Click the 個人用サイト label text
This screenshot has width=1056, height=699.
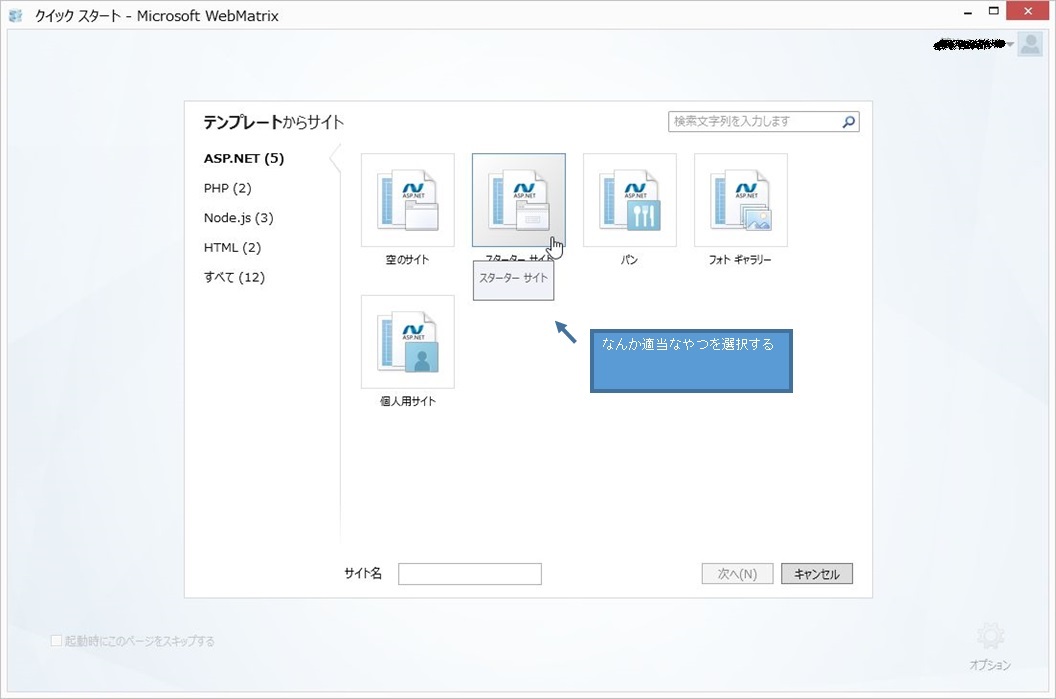tap(408, 401)
